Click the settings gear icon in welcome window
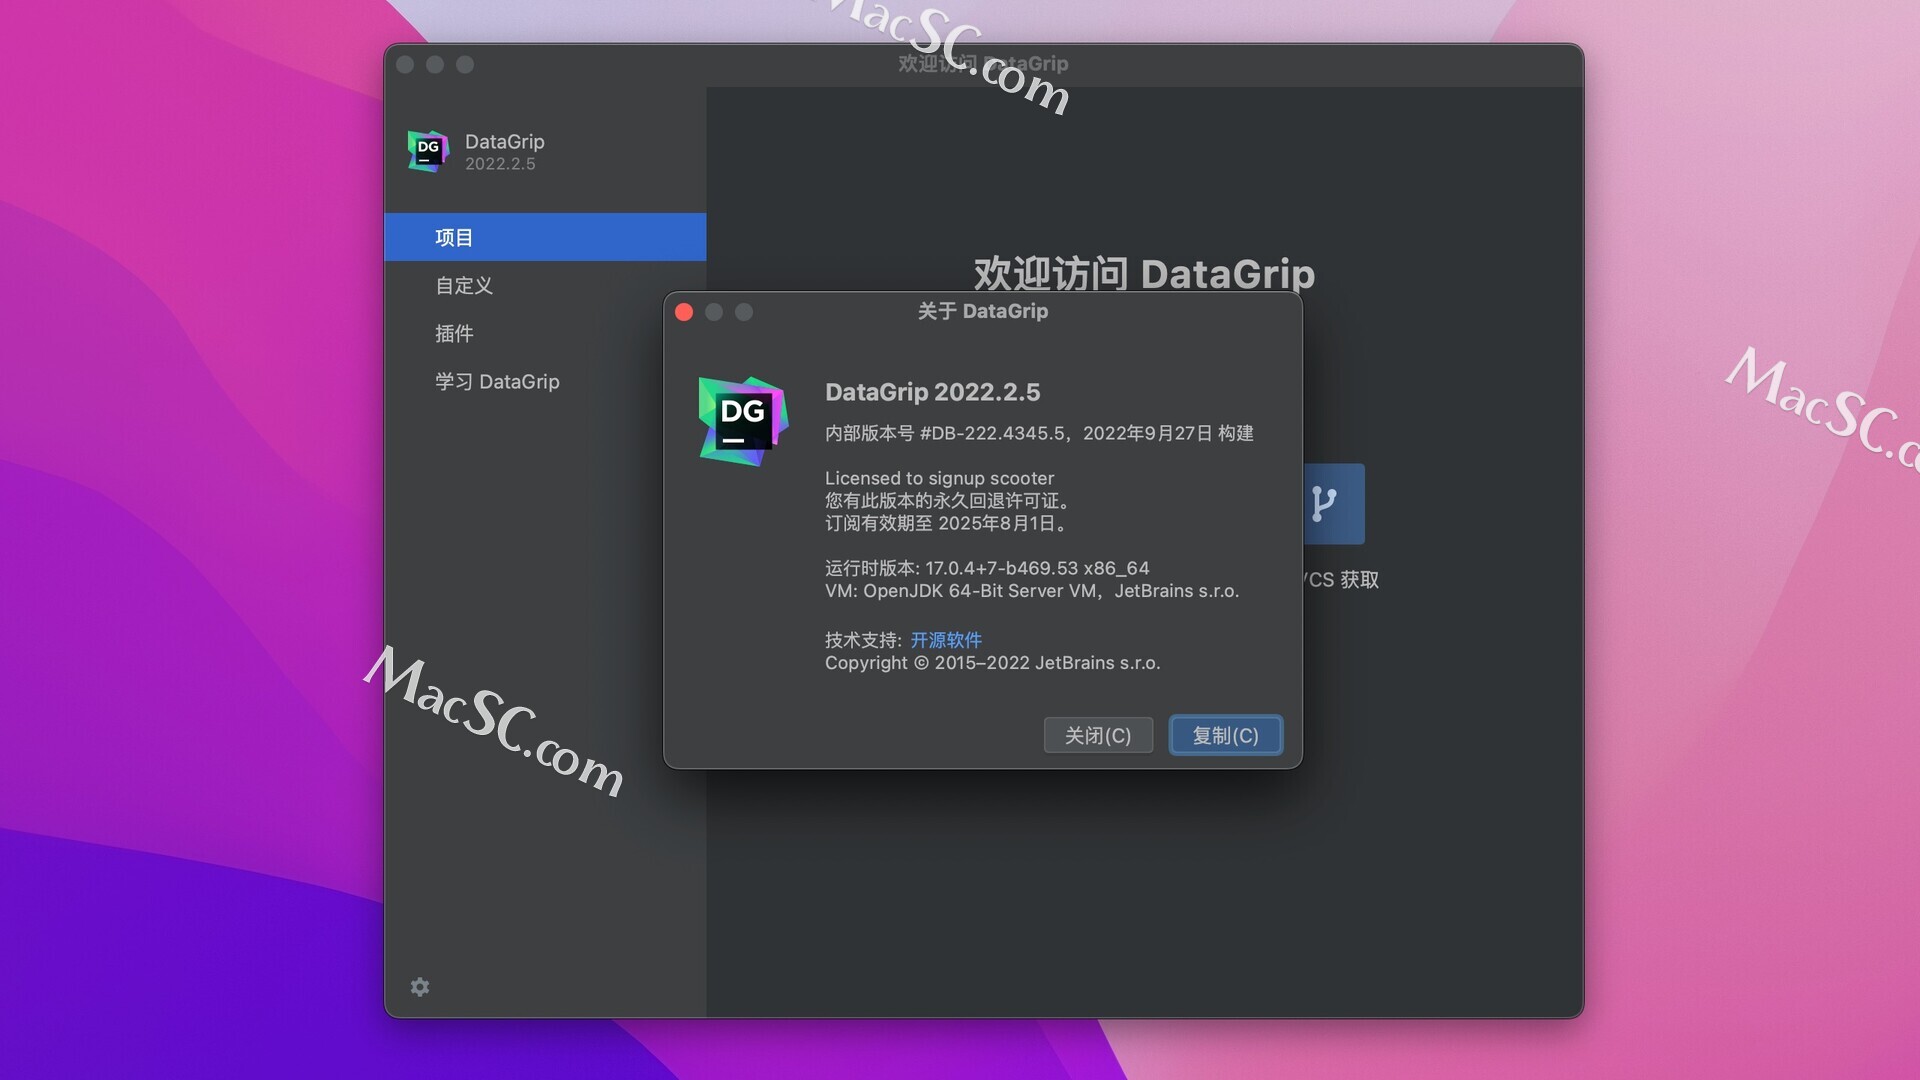This screenshot has height=1080, width=1920. [420, 987]
